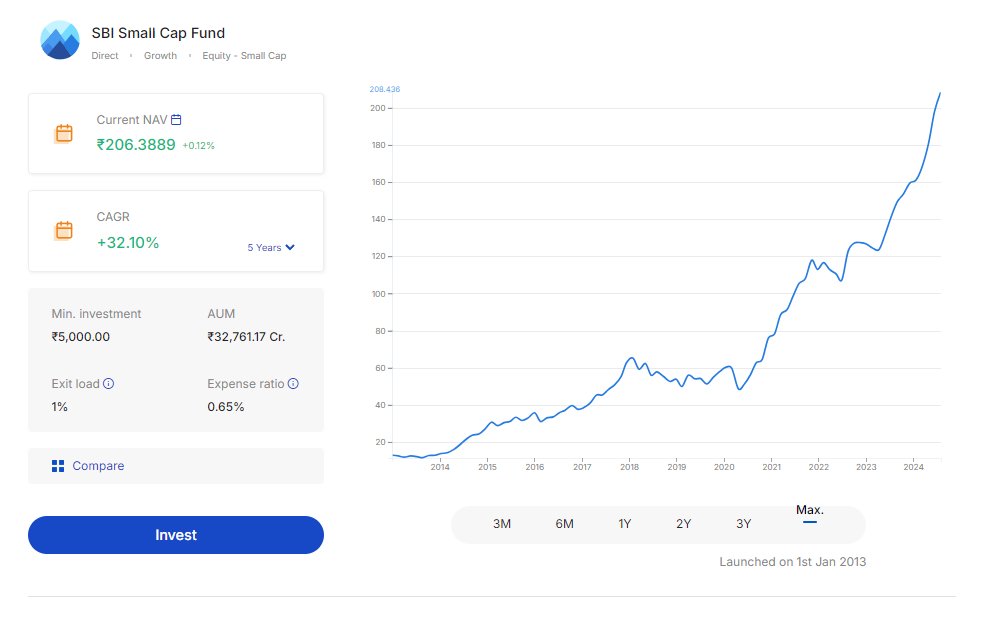987x621 pixels.
Task: Open the Compare funds link
Action: click(x=98, y=466)
